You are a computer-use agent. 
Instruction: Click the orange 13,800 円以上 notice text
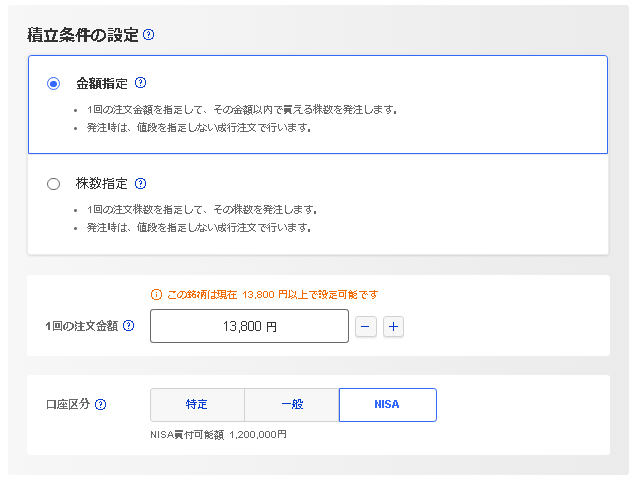tap(272, 294)
